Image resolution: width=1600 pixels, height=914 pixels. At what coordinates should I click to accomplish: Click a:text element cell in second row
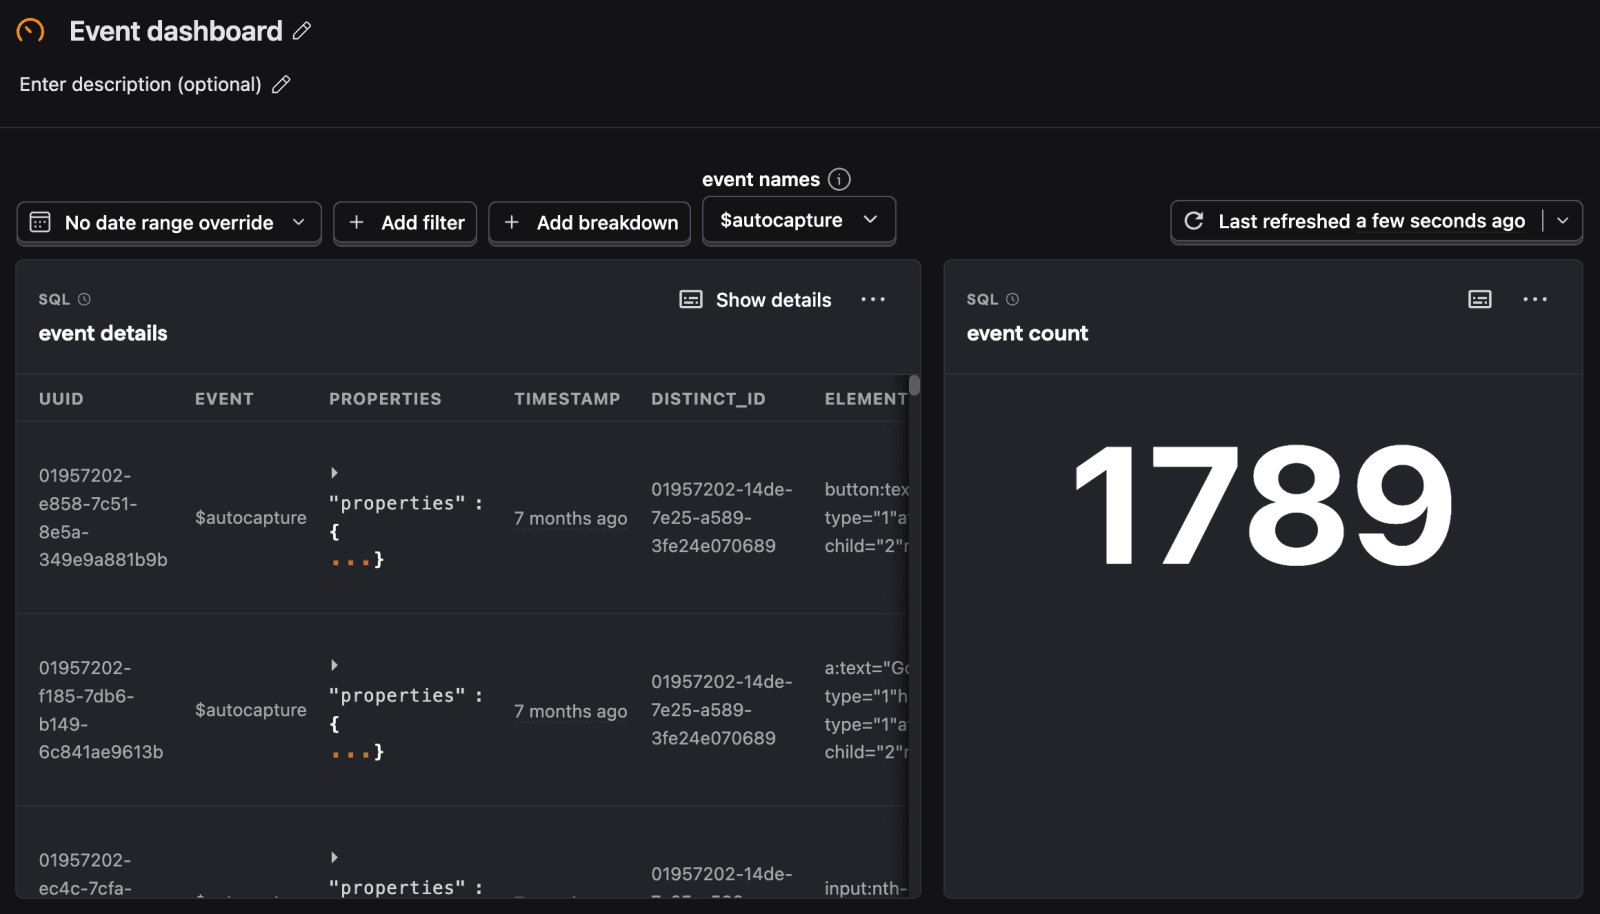(866, 710)
